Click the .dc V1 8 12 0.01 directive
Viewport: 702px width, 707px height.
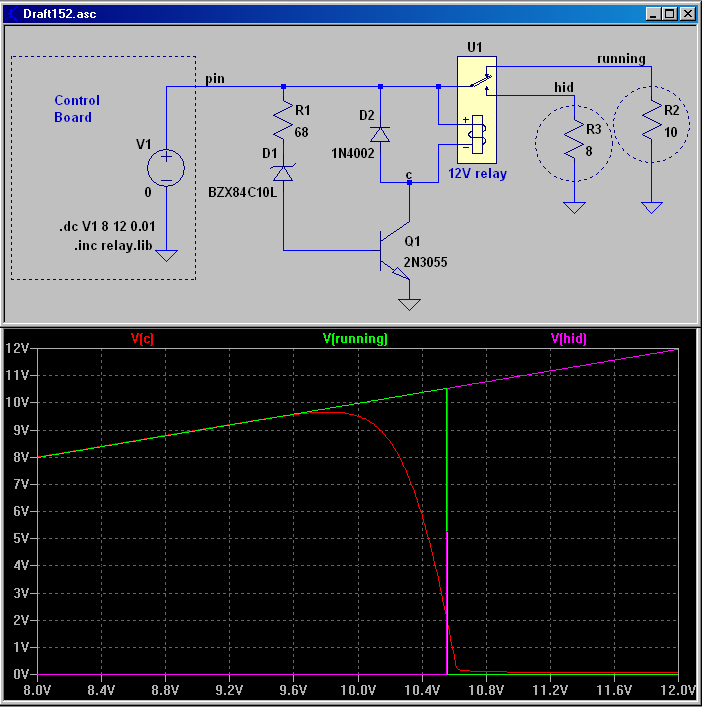(107, 226)
